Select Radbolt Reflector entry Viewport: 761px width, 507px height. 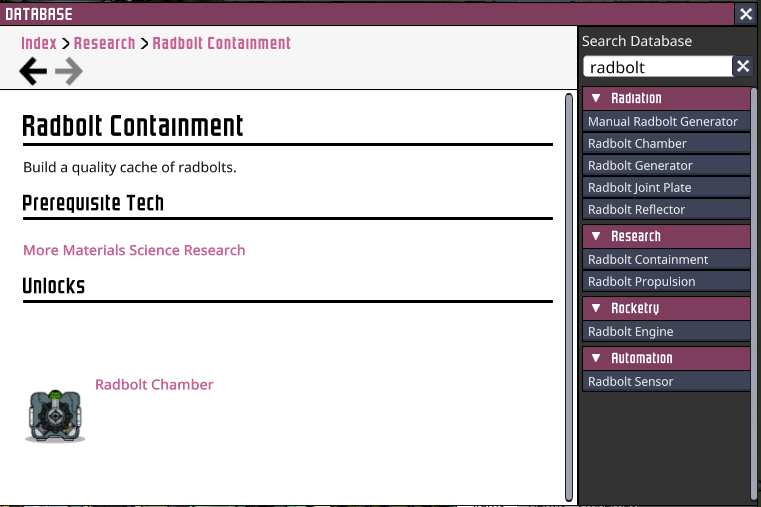click(666, 210)
